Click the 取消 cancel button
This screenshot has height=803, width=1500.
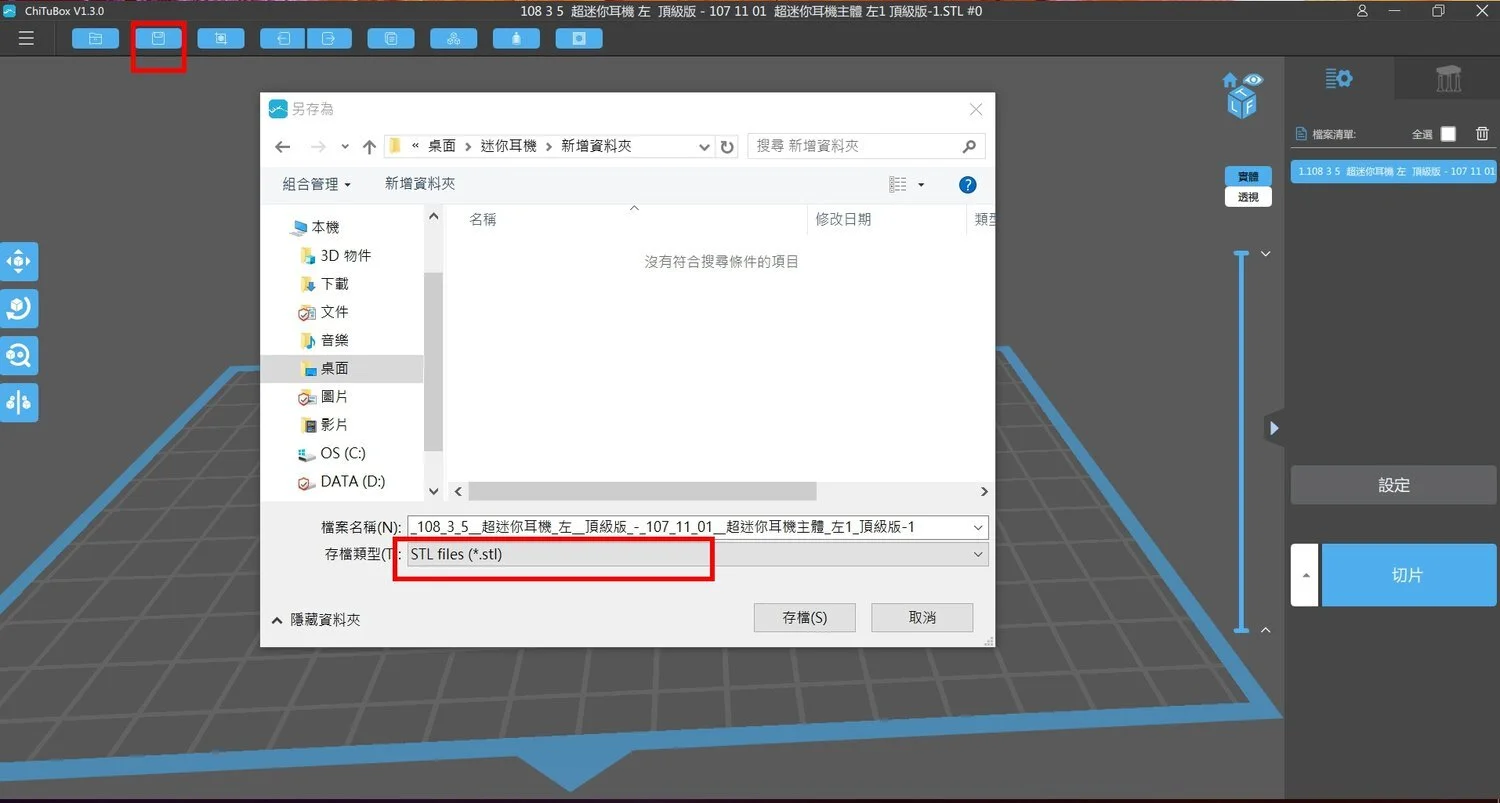tap(922, 618)
